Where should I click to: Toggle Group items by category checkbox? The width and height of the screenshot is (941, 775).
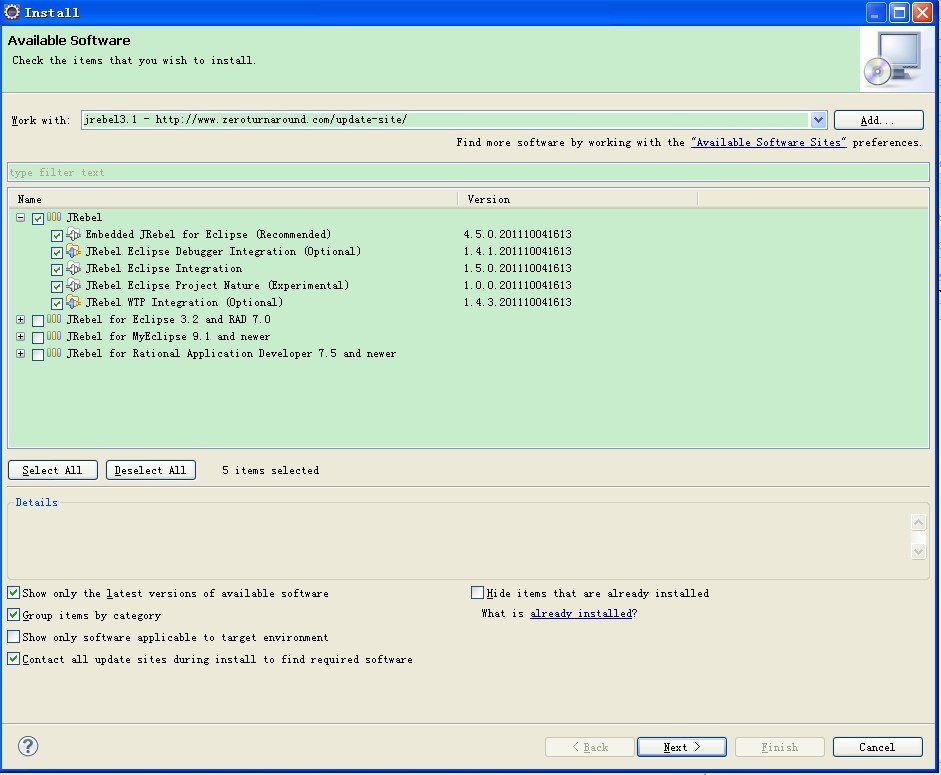pyautogui.click(x=13, y=615)
